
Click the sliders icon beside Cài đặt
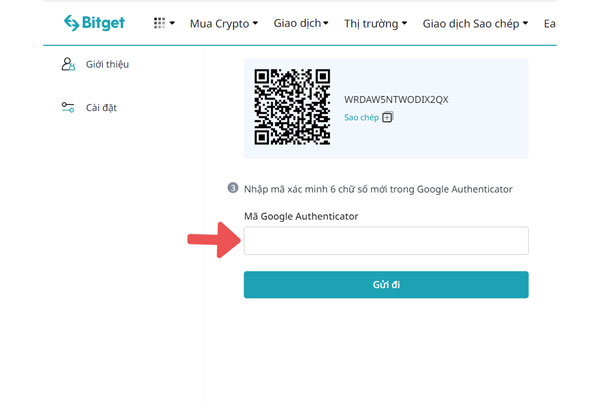pyautogui.click(x=68, y=107)
